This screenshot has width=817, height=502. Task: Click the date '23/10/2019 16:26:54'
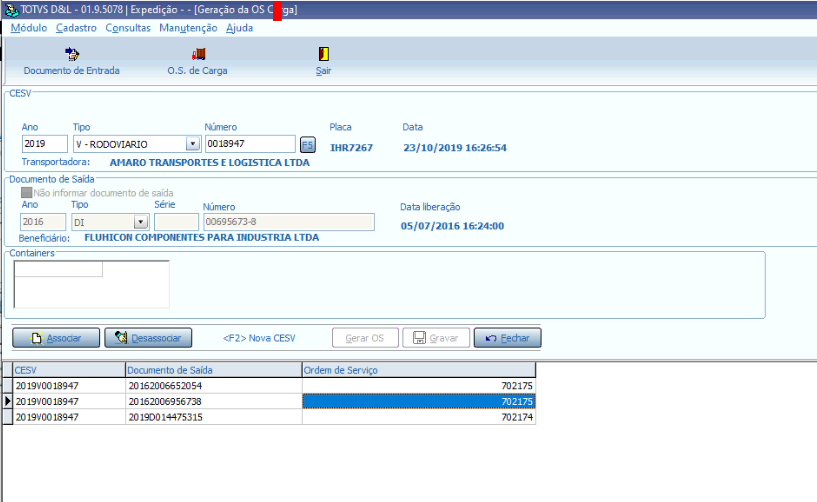point(455,148)
